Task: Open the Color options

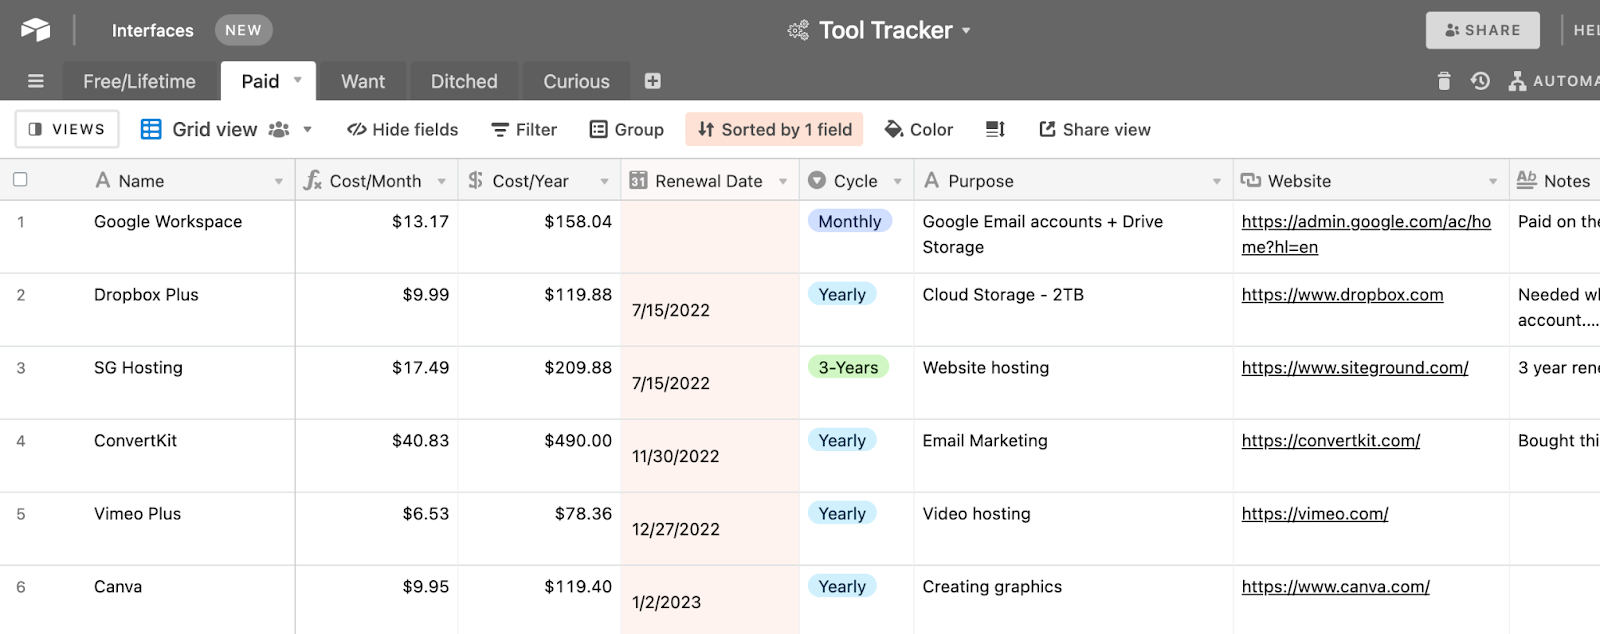Action: pos(919,129)
